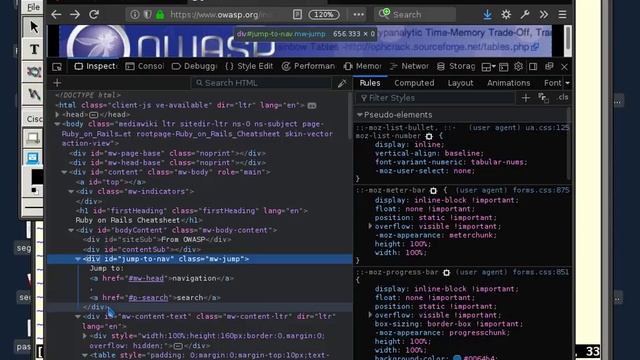
Task: Open the Memory devtools tab
Action: [362, 66]
